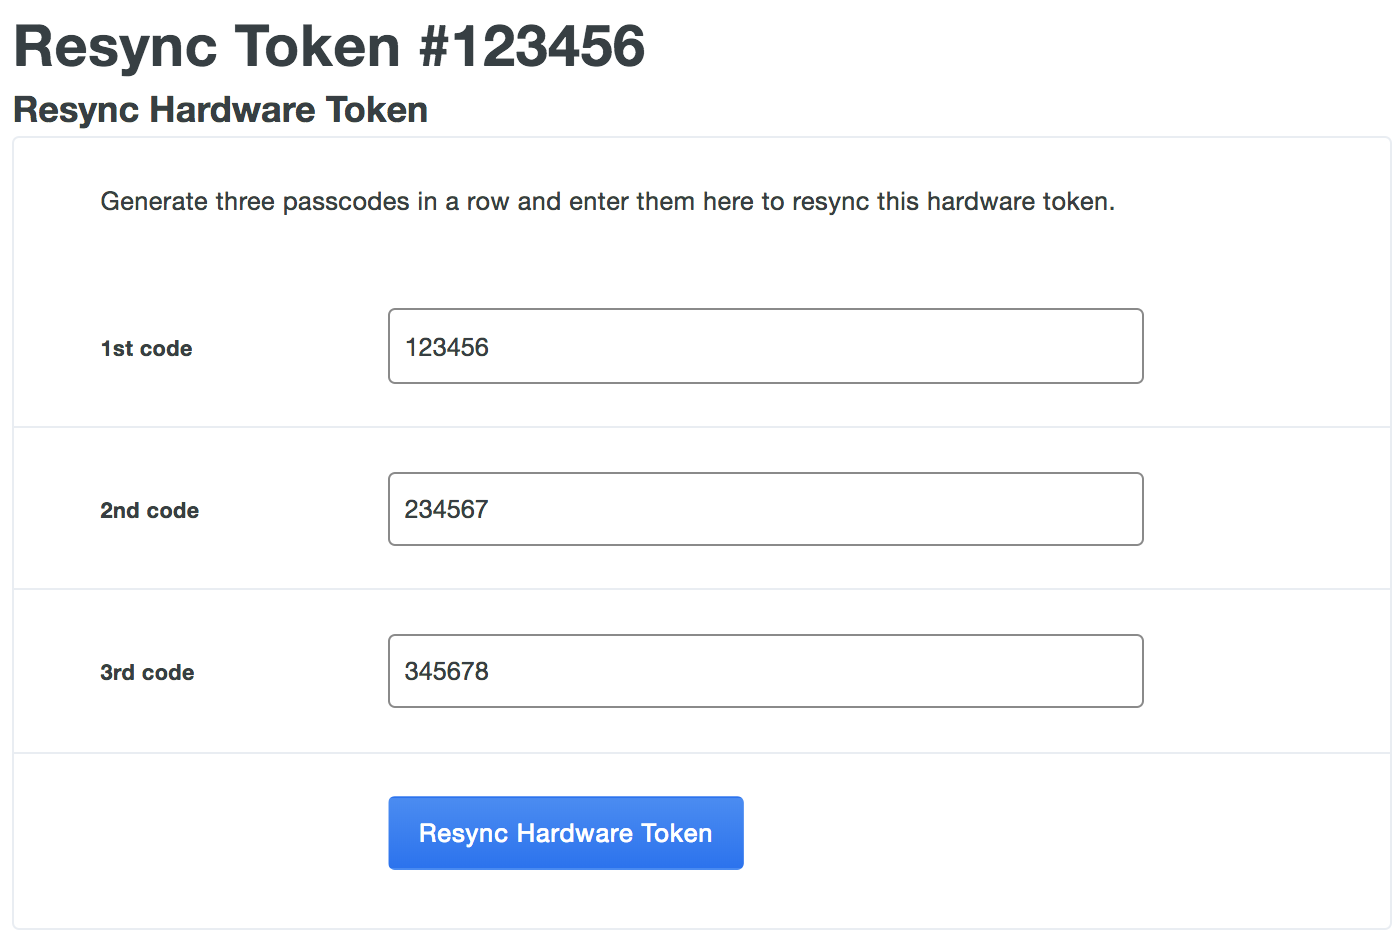Screen dimensions: 1400x951
Task: Click inside the 3rd code input field
Action: pos(765,671)
